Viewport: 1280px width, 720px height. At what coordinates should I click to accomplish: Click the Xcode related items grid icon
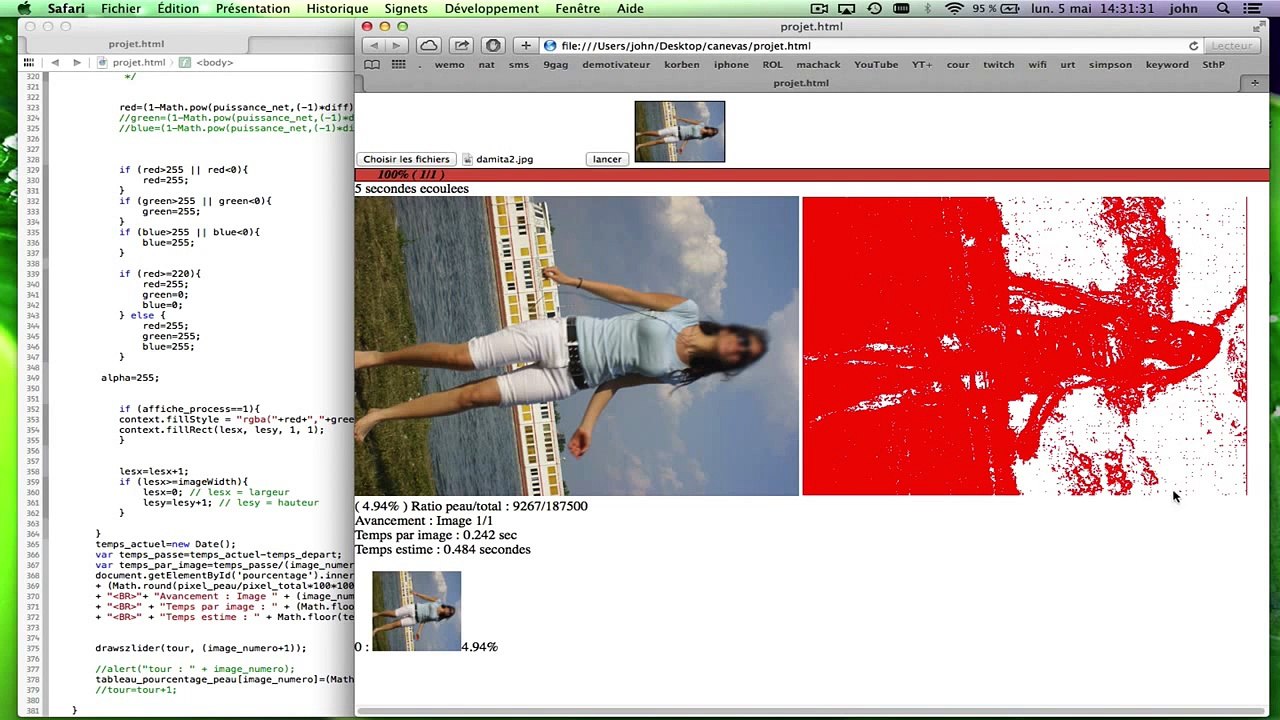pyautogui.click(x=28, y=62)
